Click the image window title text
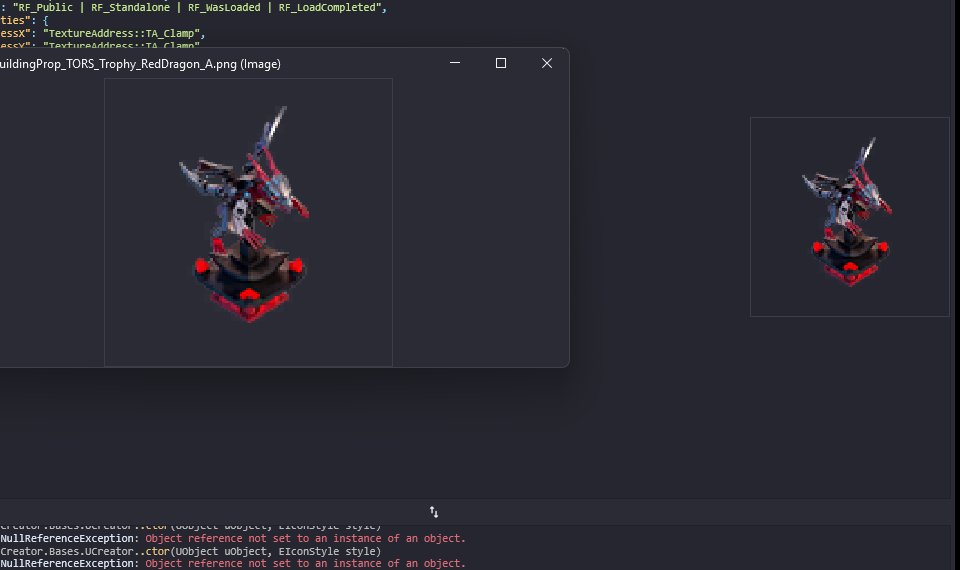 140,64
